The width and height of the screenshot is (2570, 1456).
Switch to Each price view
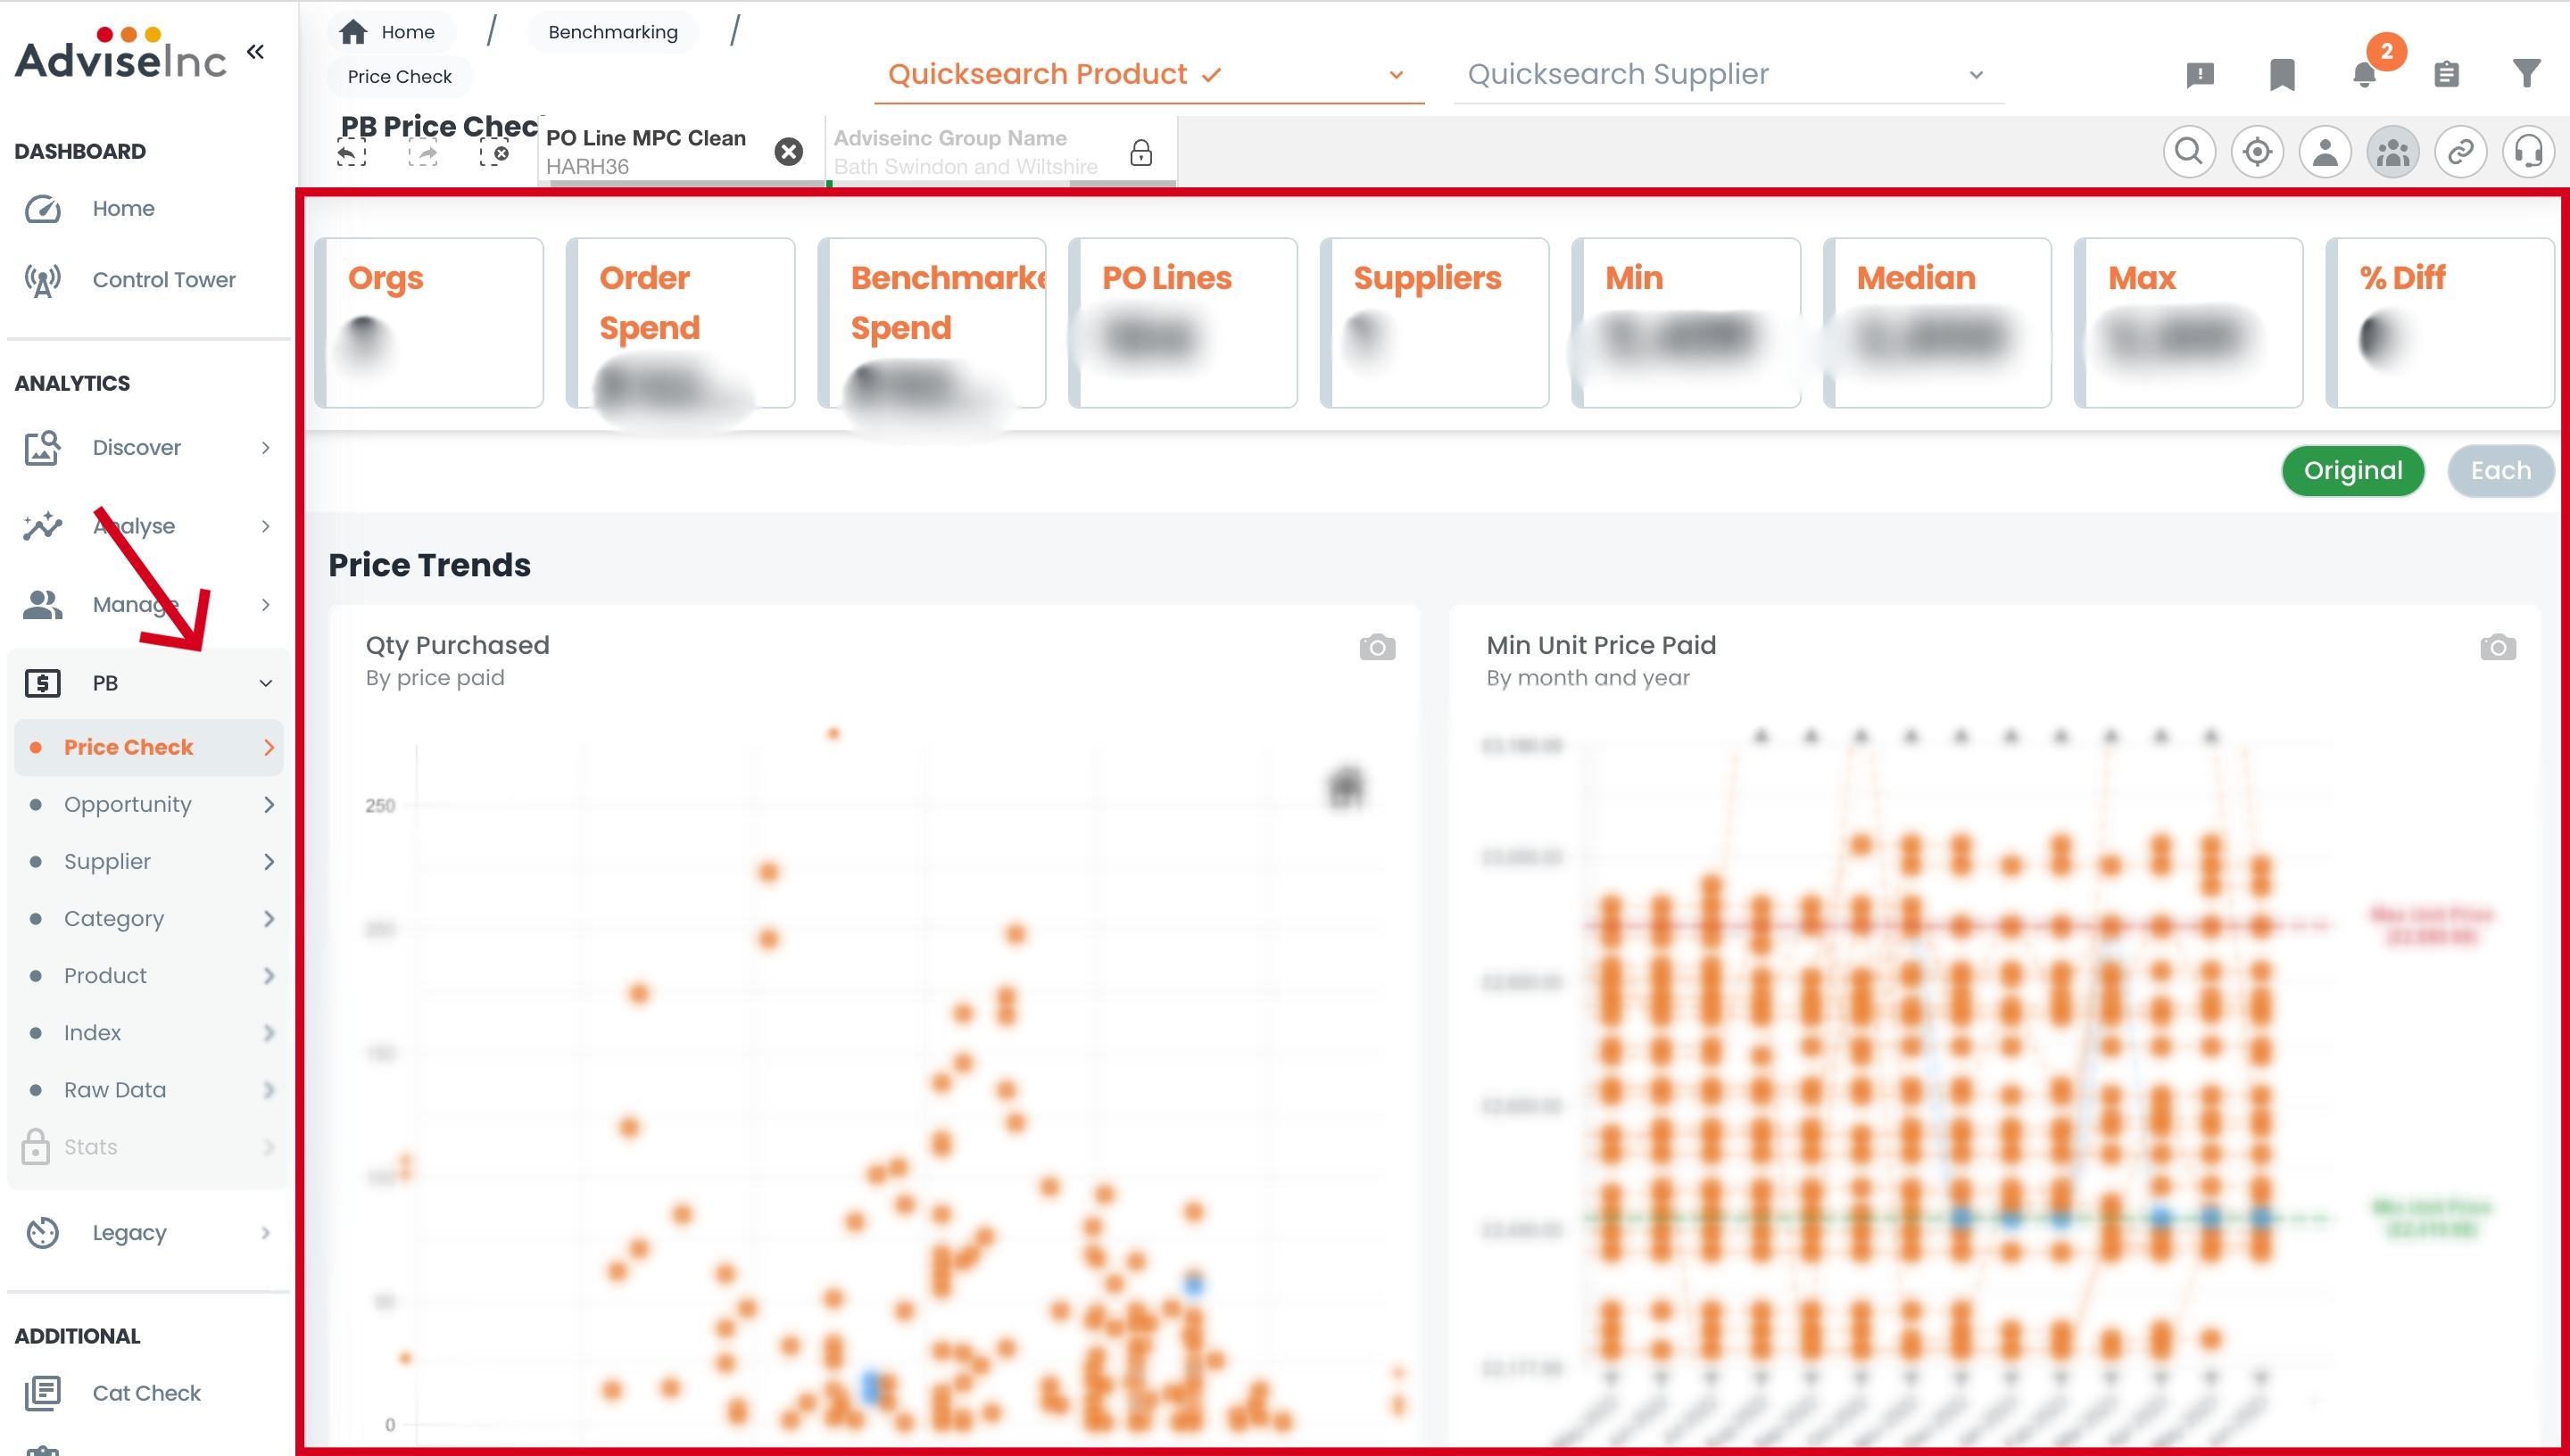click(2500, 471)
